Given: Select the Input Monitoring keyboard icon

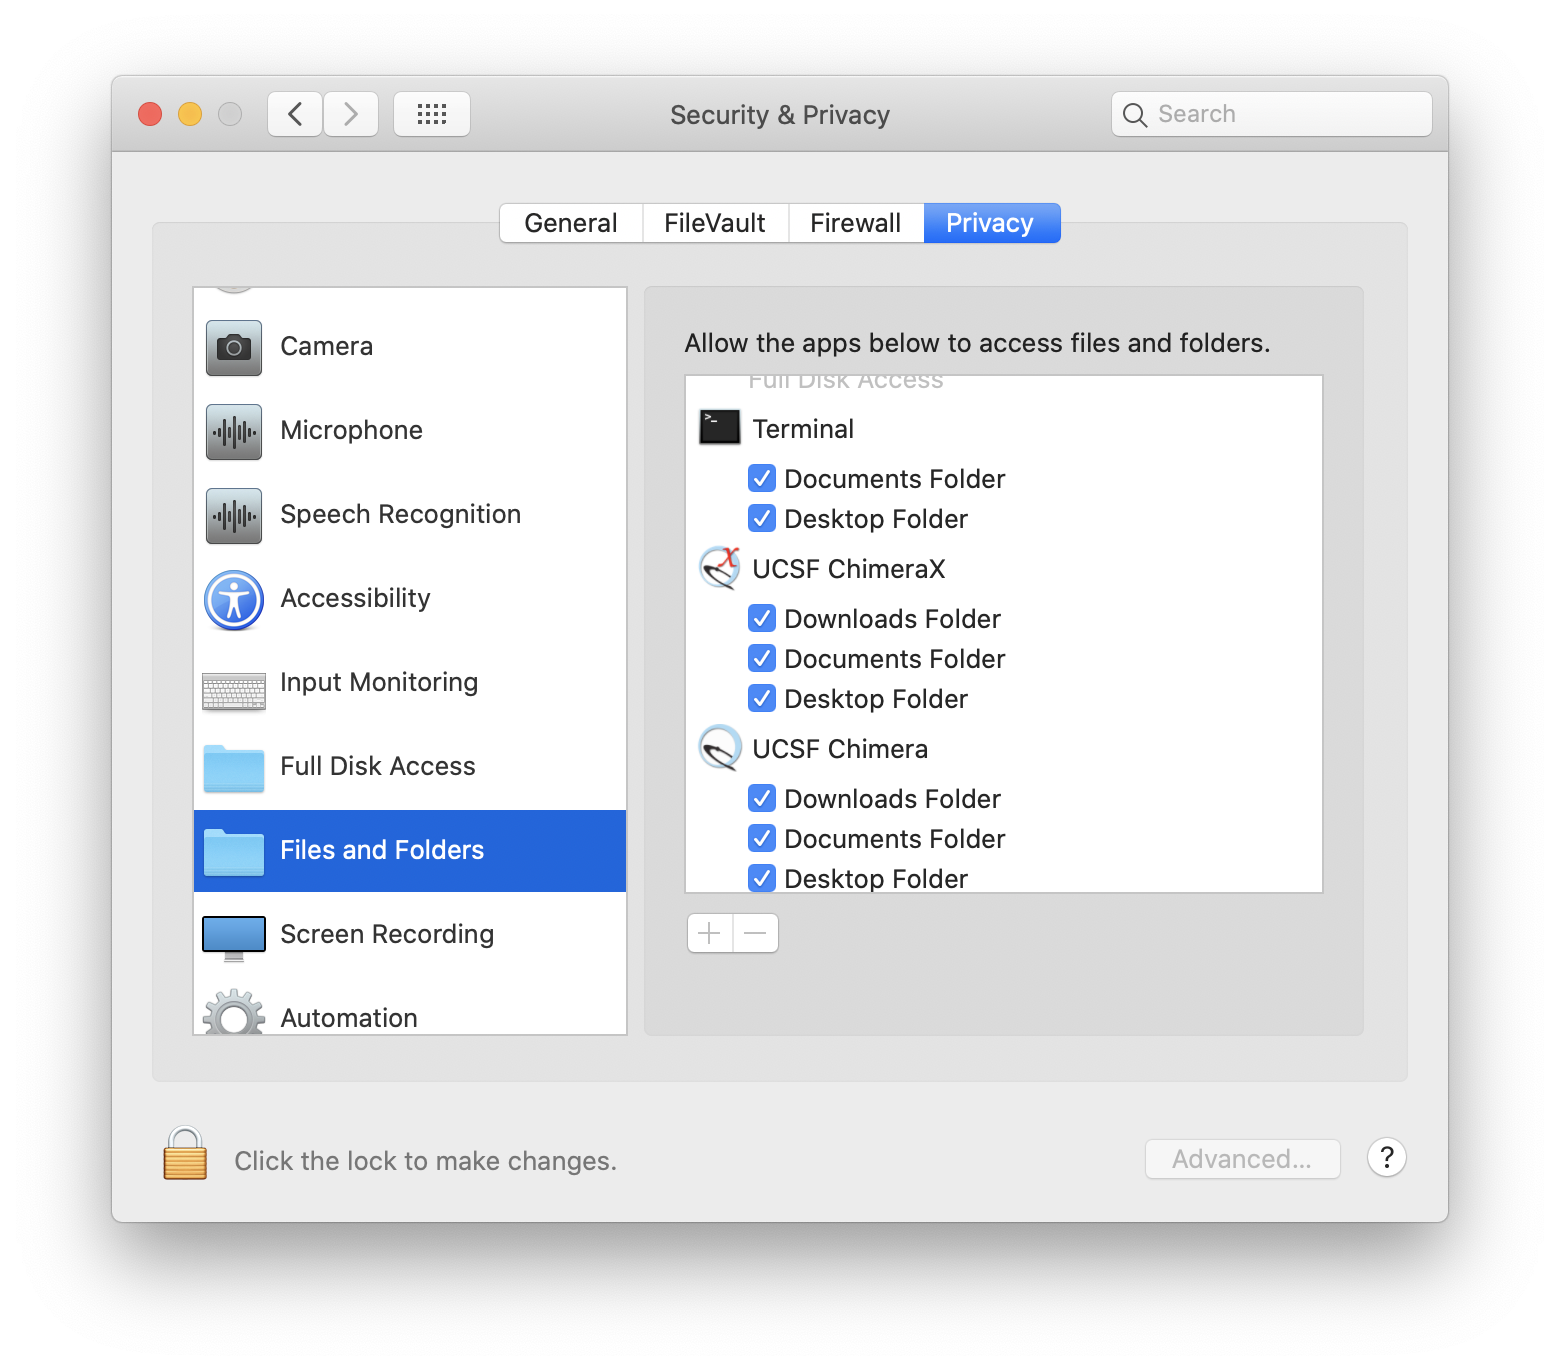Looking at the screenshot, I should point(233,683).
